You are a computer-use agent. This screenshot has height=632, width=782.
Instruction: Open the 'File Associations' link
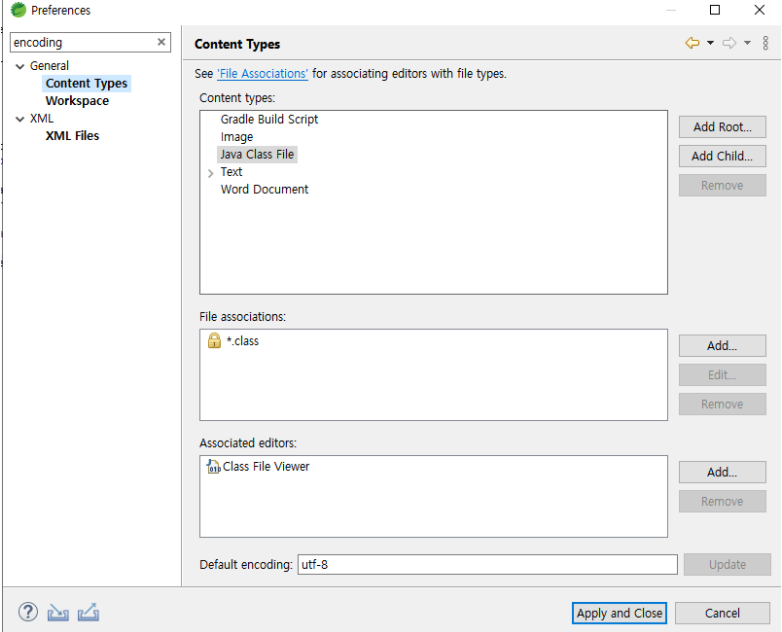click(262, 73)
